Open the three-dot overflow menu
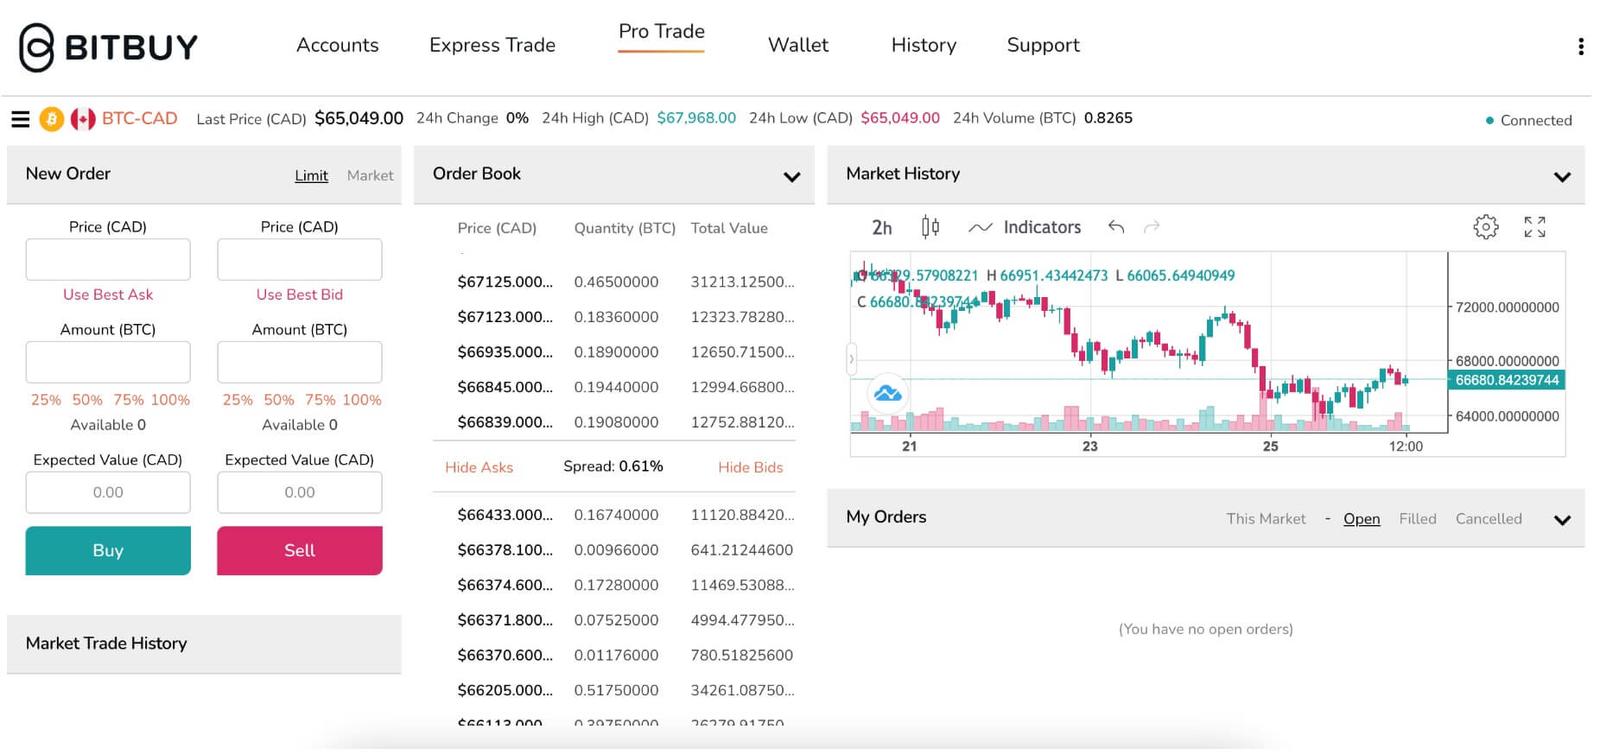 pos(1580,46)
